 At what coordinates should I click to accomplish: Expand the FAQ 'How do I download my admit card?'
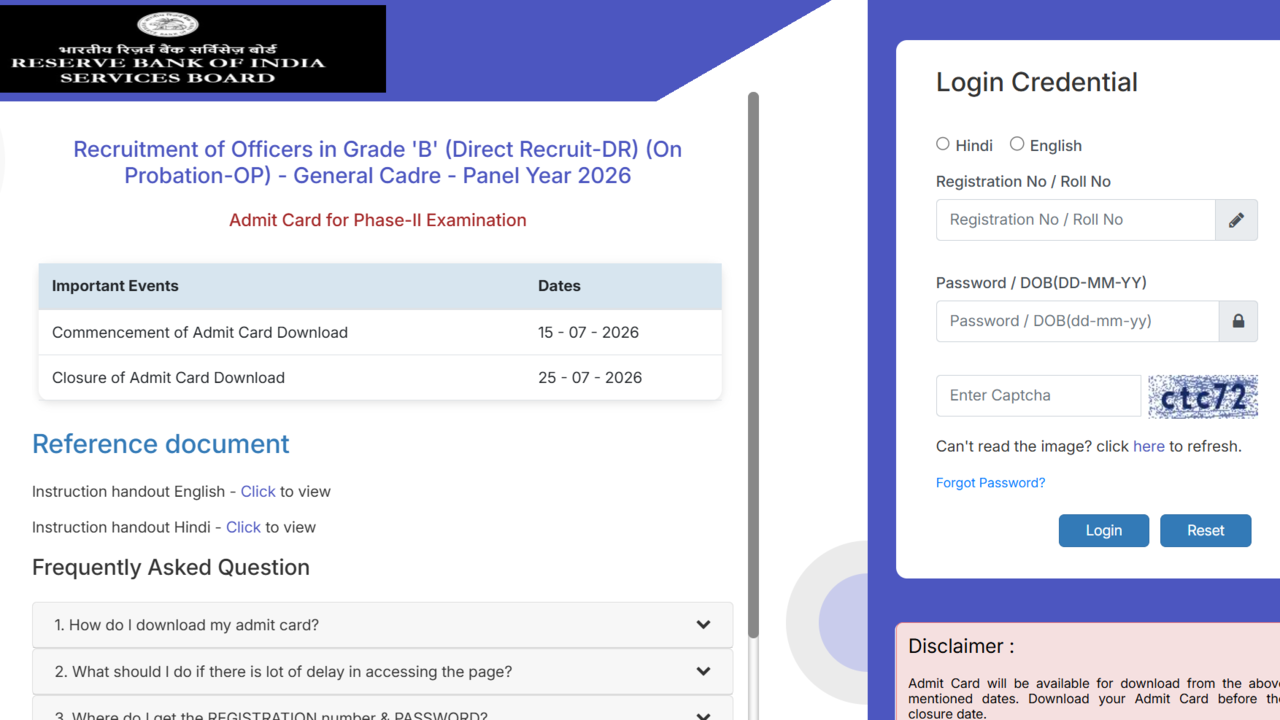pos(382,625)
